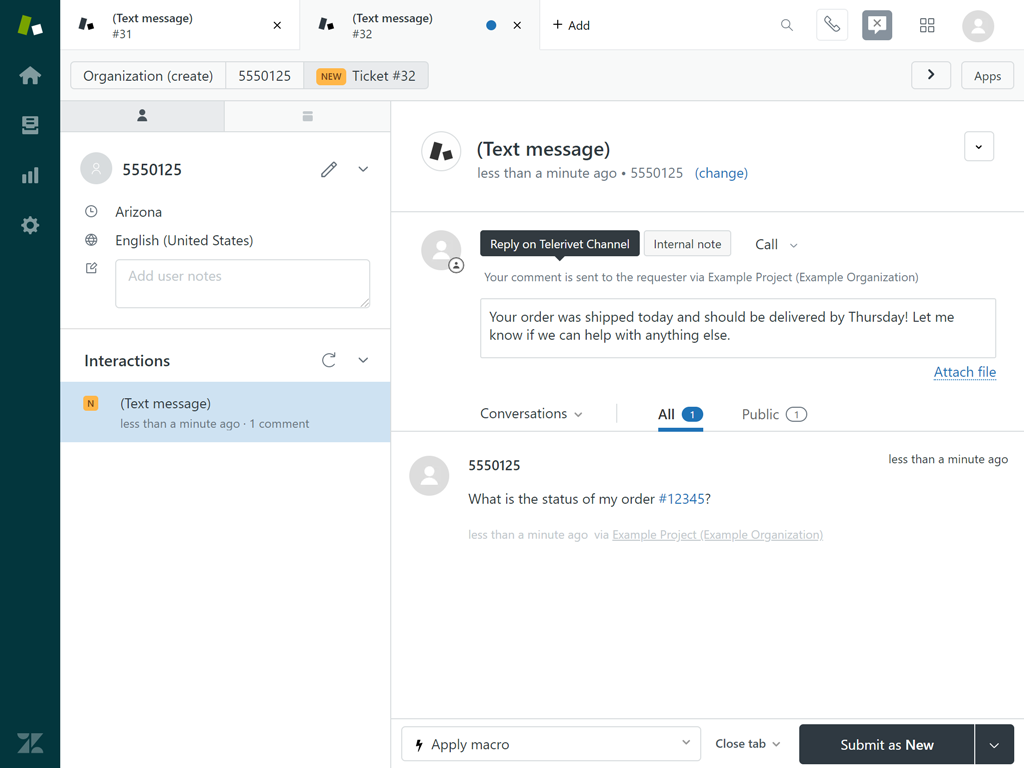Open the 5550125 user breadcrumb tab

[264, 76]
